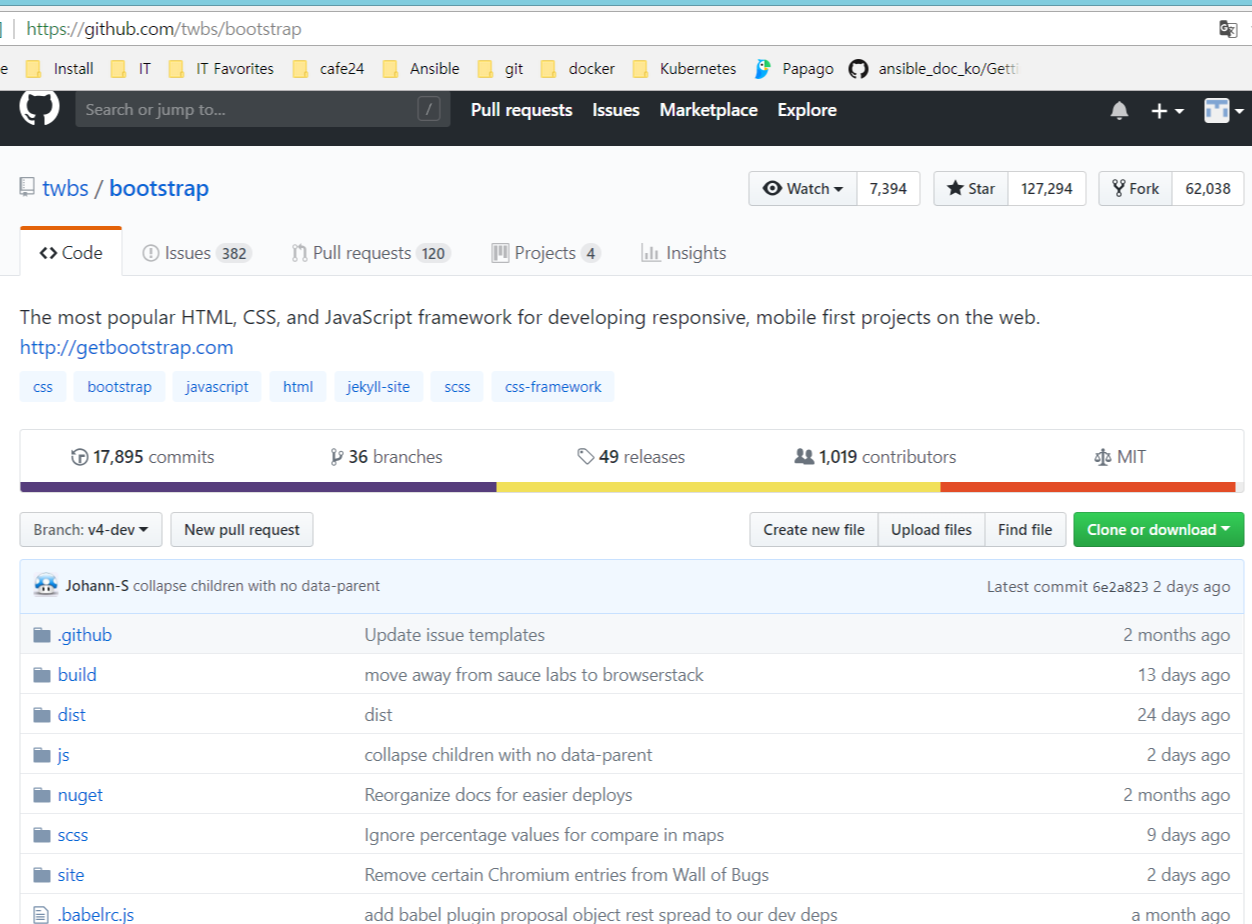Image resolution: width=1252 pixels, height=924 pixels.
Task: Open Install bookmark folder
Action: 59,69
